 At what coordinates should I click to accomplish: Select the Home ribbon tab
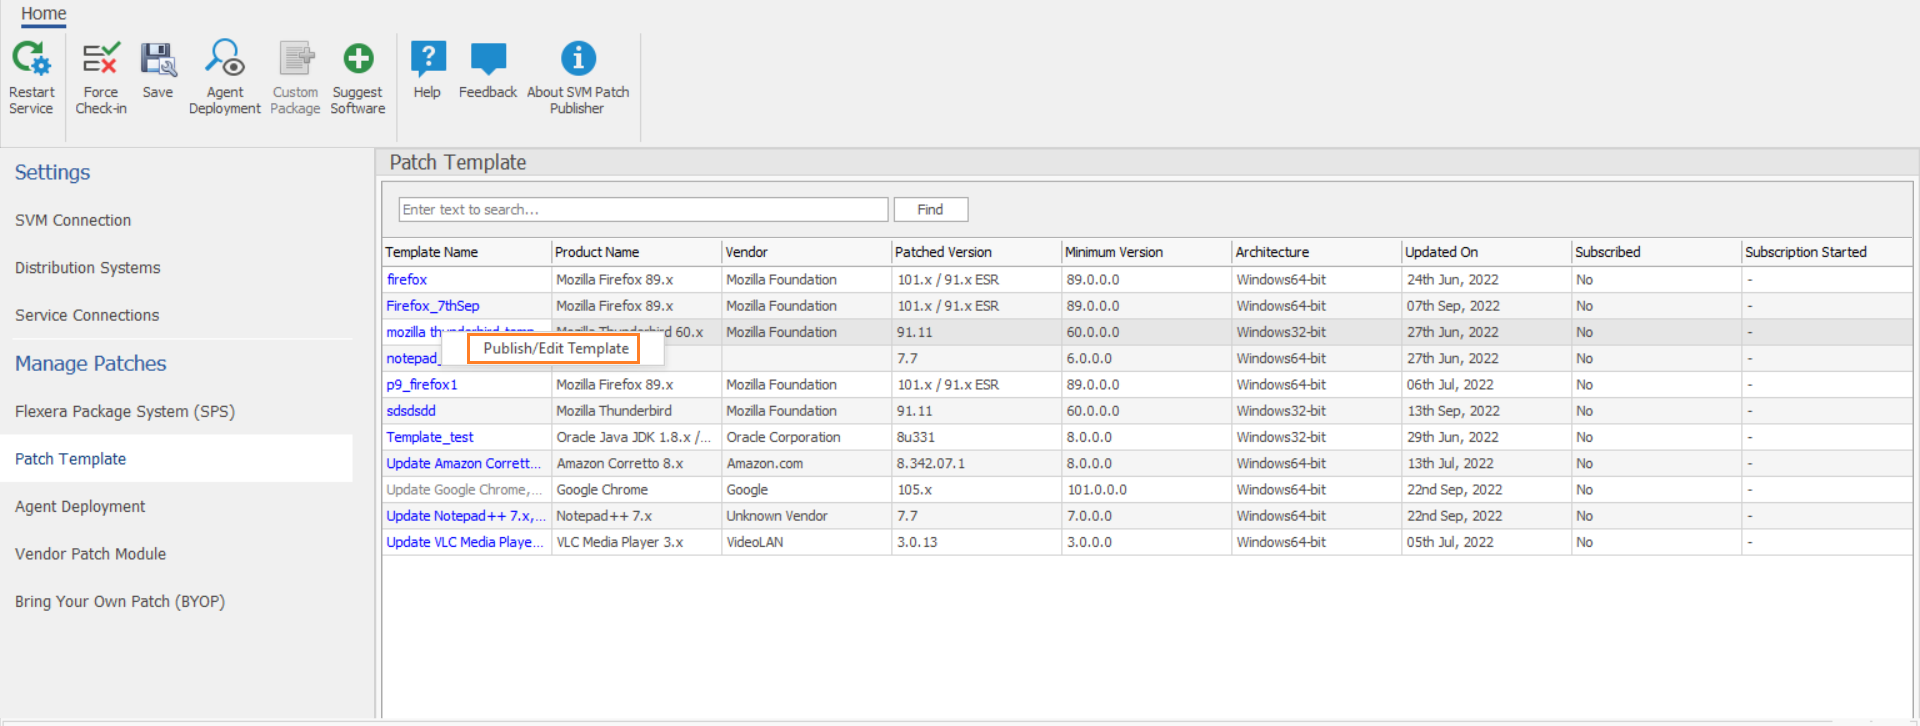[x=44, y=14]
